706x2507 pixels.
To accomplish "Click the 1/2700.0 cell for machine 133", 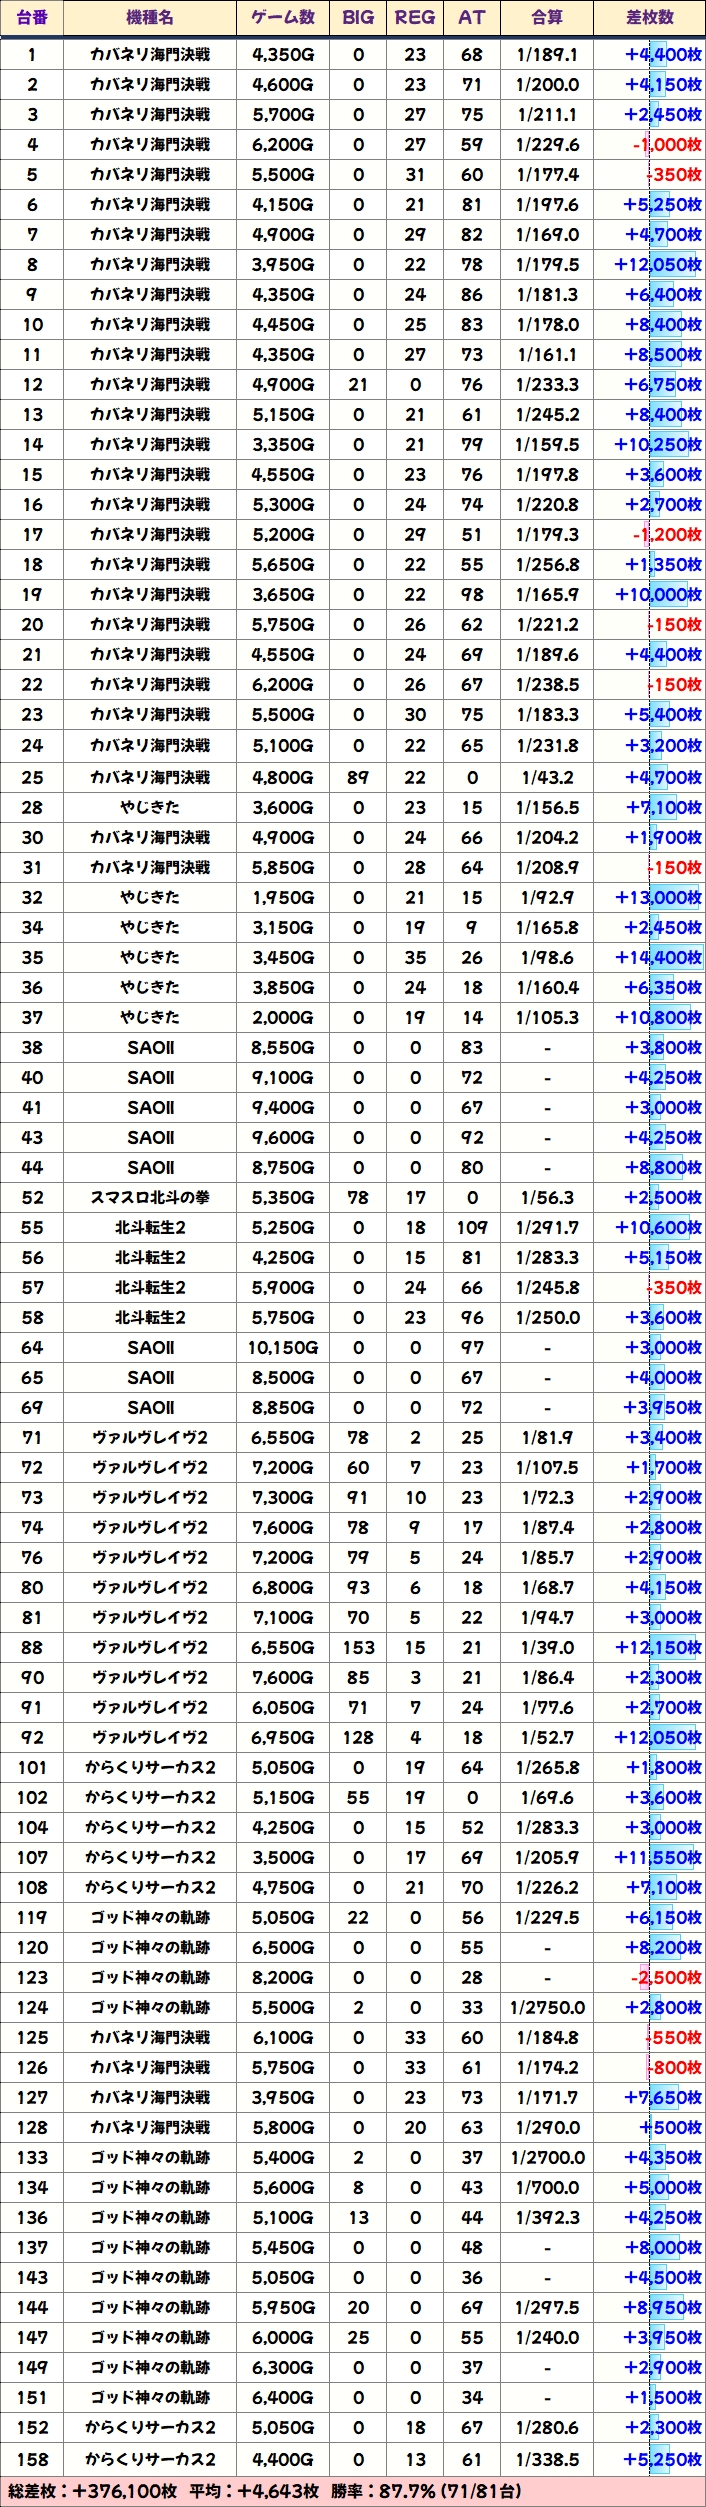I will (547, 2157).
